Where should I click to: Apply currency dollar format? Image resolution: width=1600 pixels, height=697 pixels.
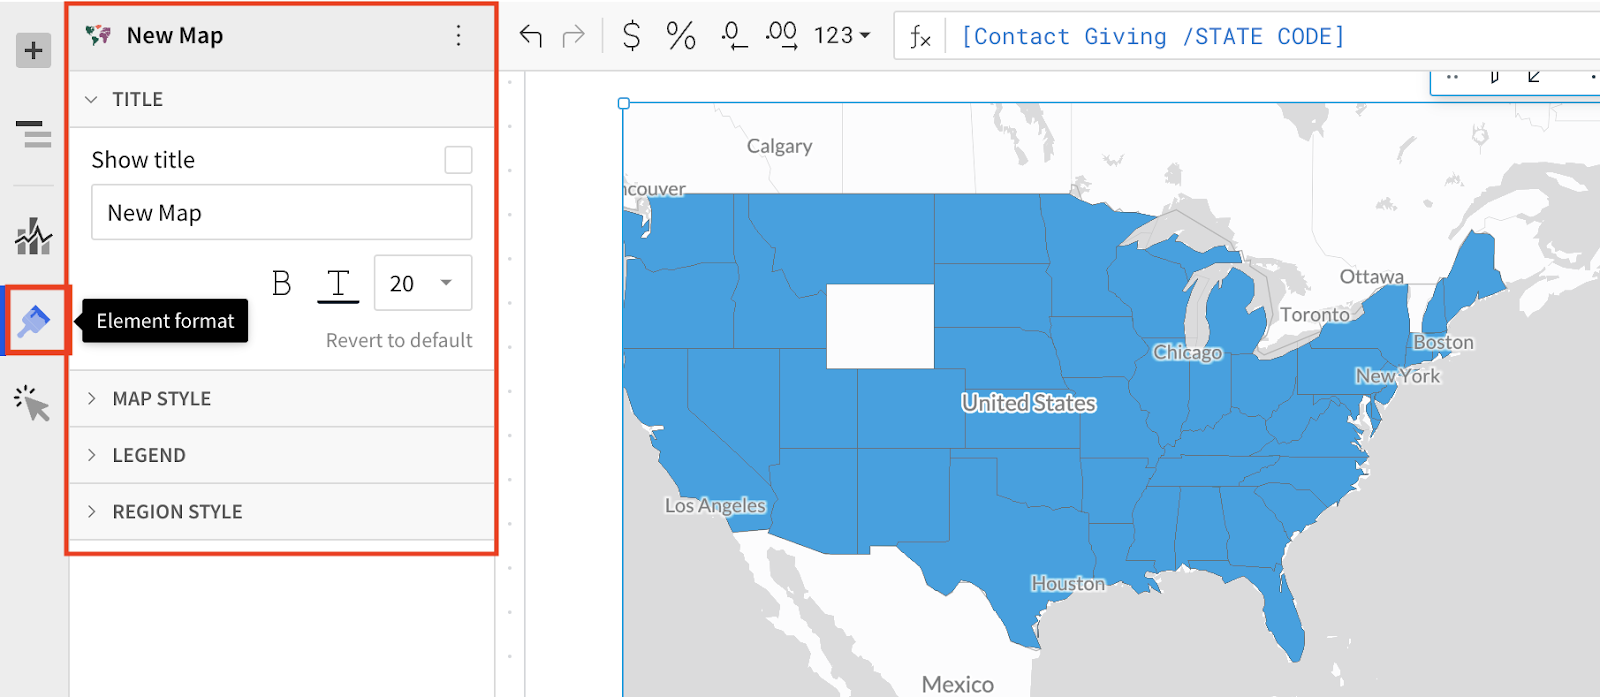[631, 36]
